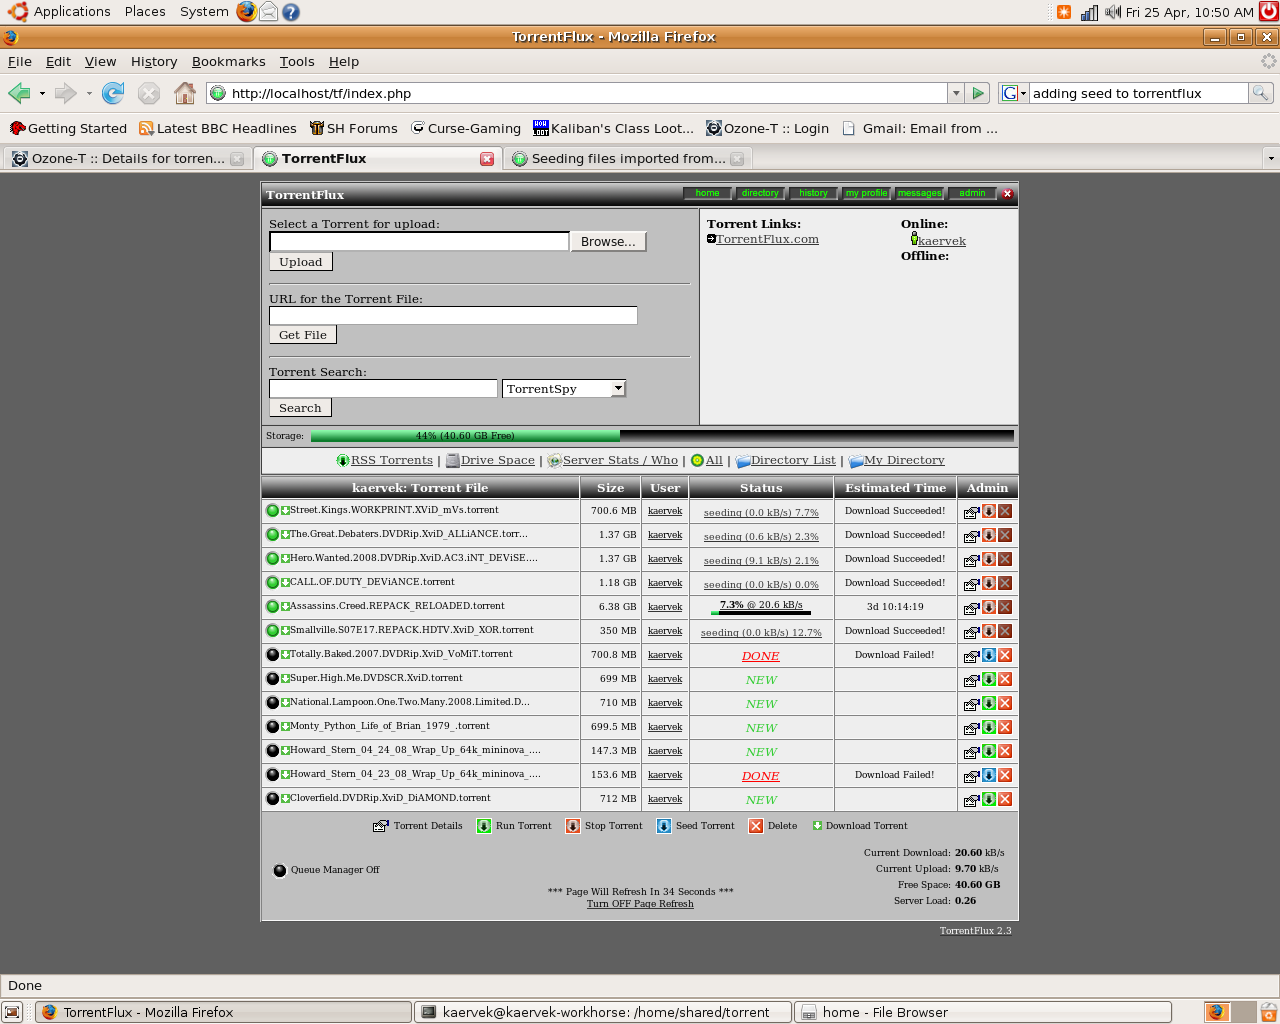Click the search magnifier in Firefox search box
Image resolution: width=1280 pixels, height=1024 pixels.
coord(1261,93)
